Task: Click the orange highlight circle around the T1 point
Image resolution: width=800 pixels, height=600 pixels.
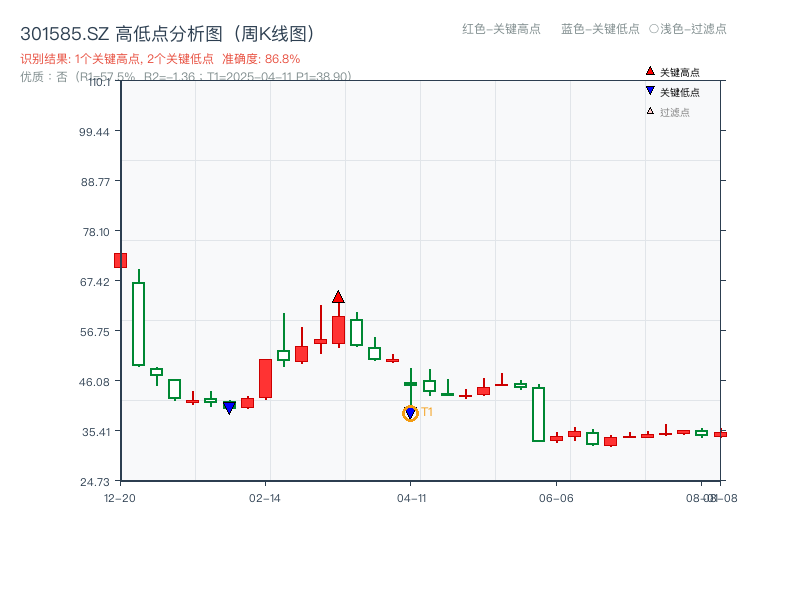Action: [410, 413]
